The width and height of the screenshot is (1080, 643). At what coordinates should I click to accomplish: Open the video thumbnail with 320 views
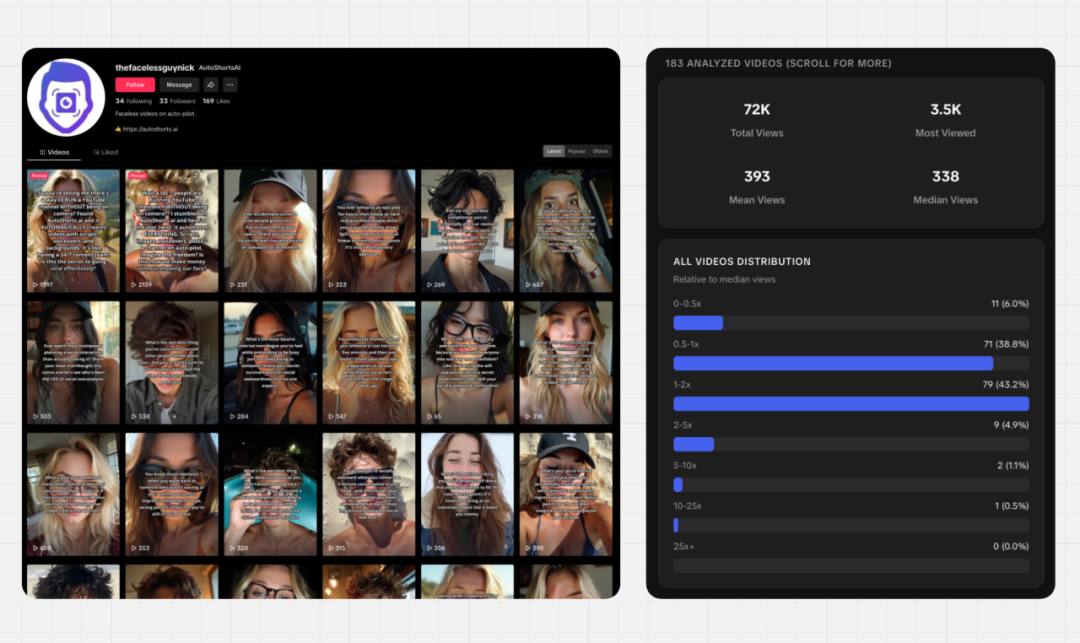(x=270, y=494)
